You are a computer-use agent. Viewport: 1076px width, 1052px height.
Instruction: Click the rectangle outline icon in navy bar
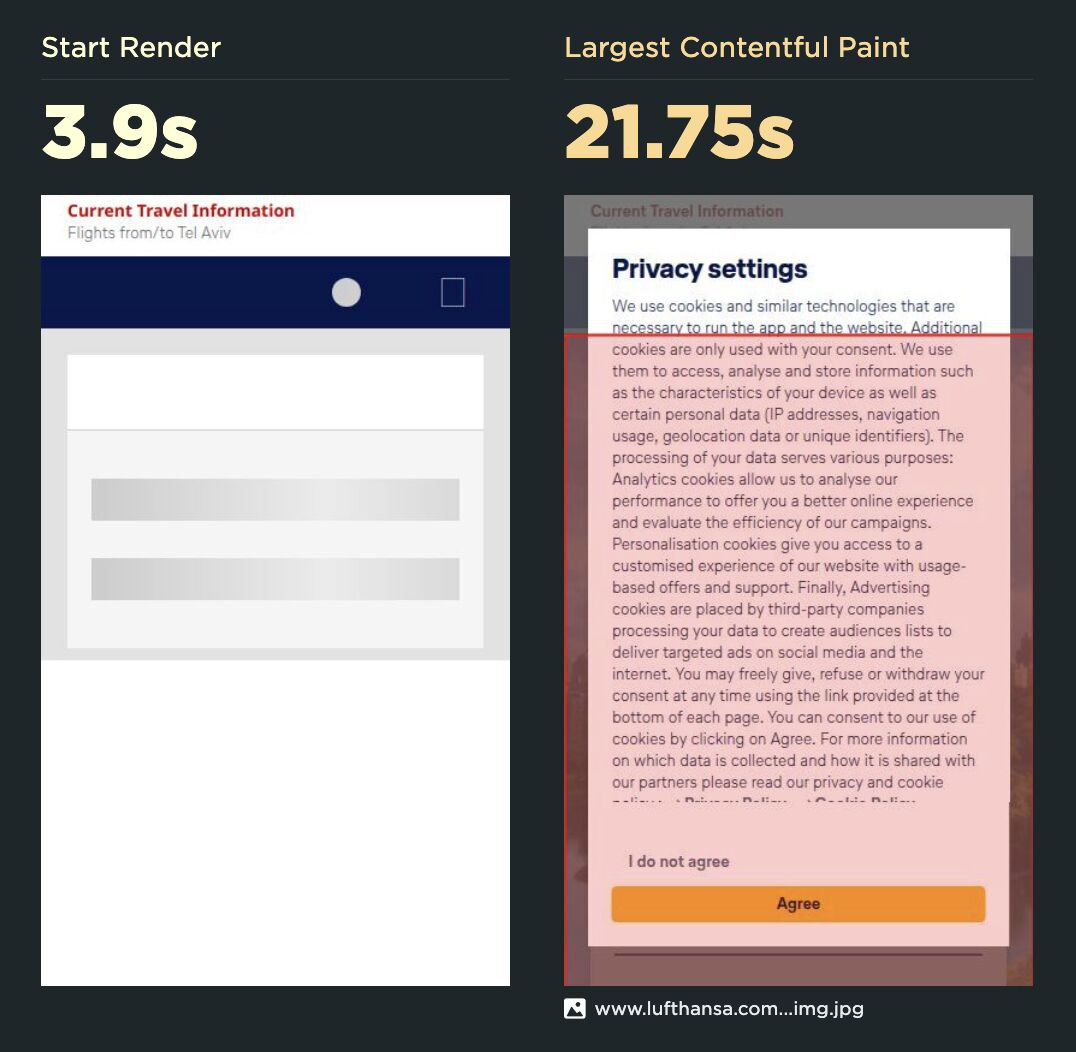point(453,292)
